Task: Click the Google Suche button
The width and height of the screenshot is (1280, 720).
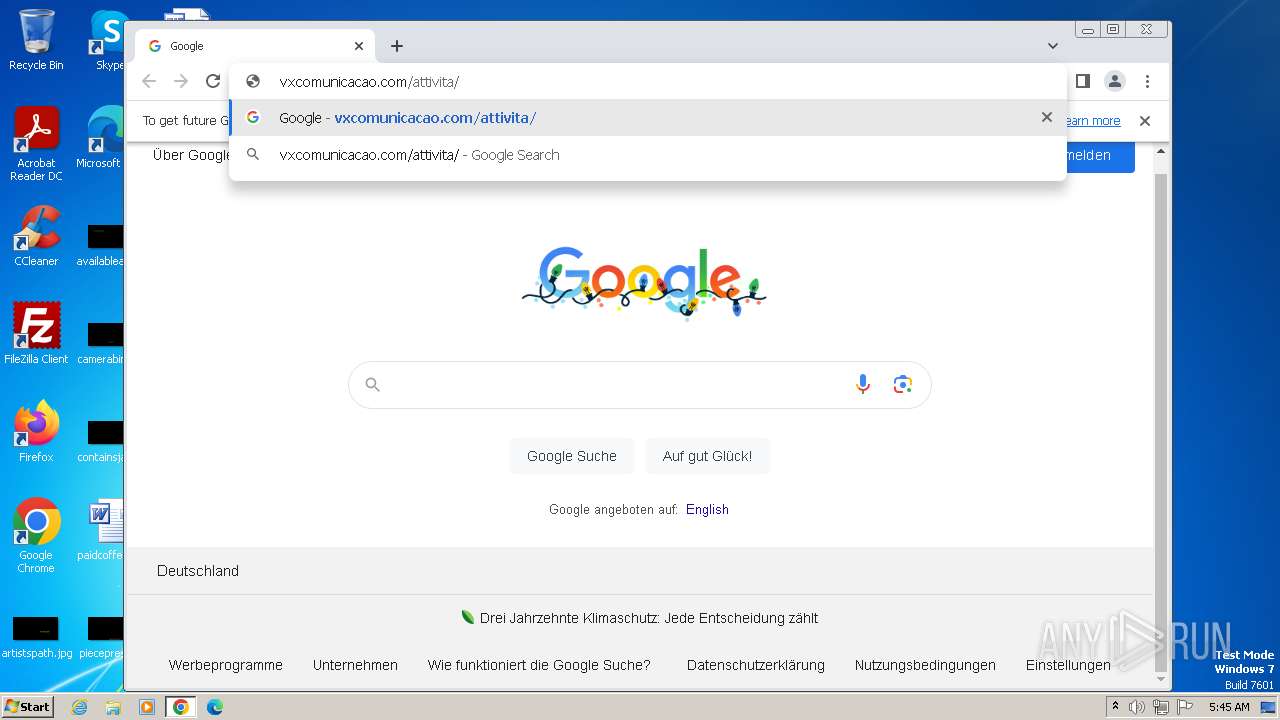Action: click(x=572, y=456)
